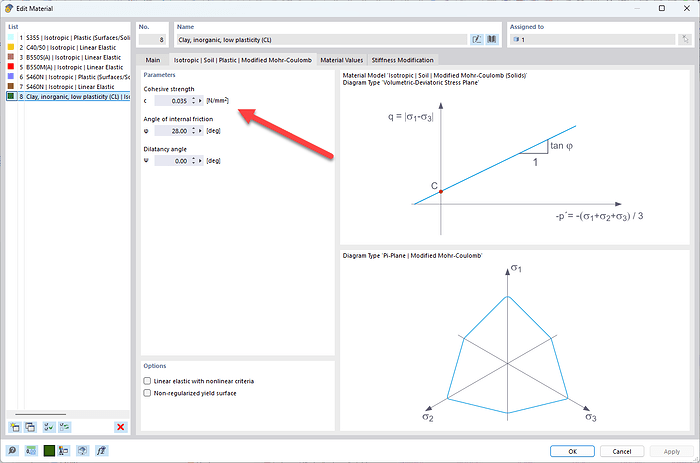Delete selected material with red X

click(121, 427)
